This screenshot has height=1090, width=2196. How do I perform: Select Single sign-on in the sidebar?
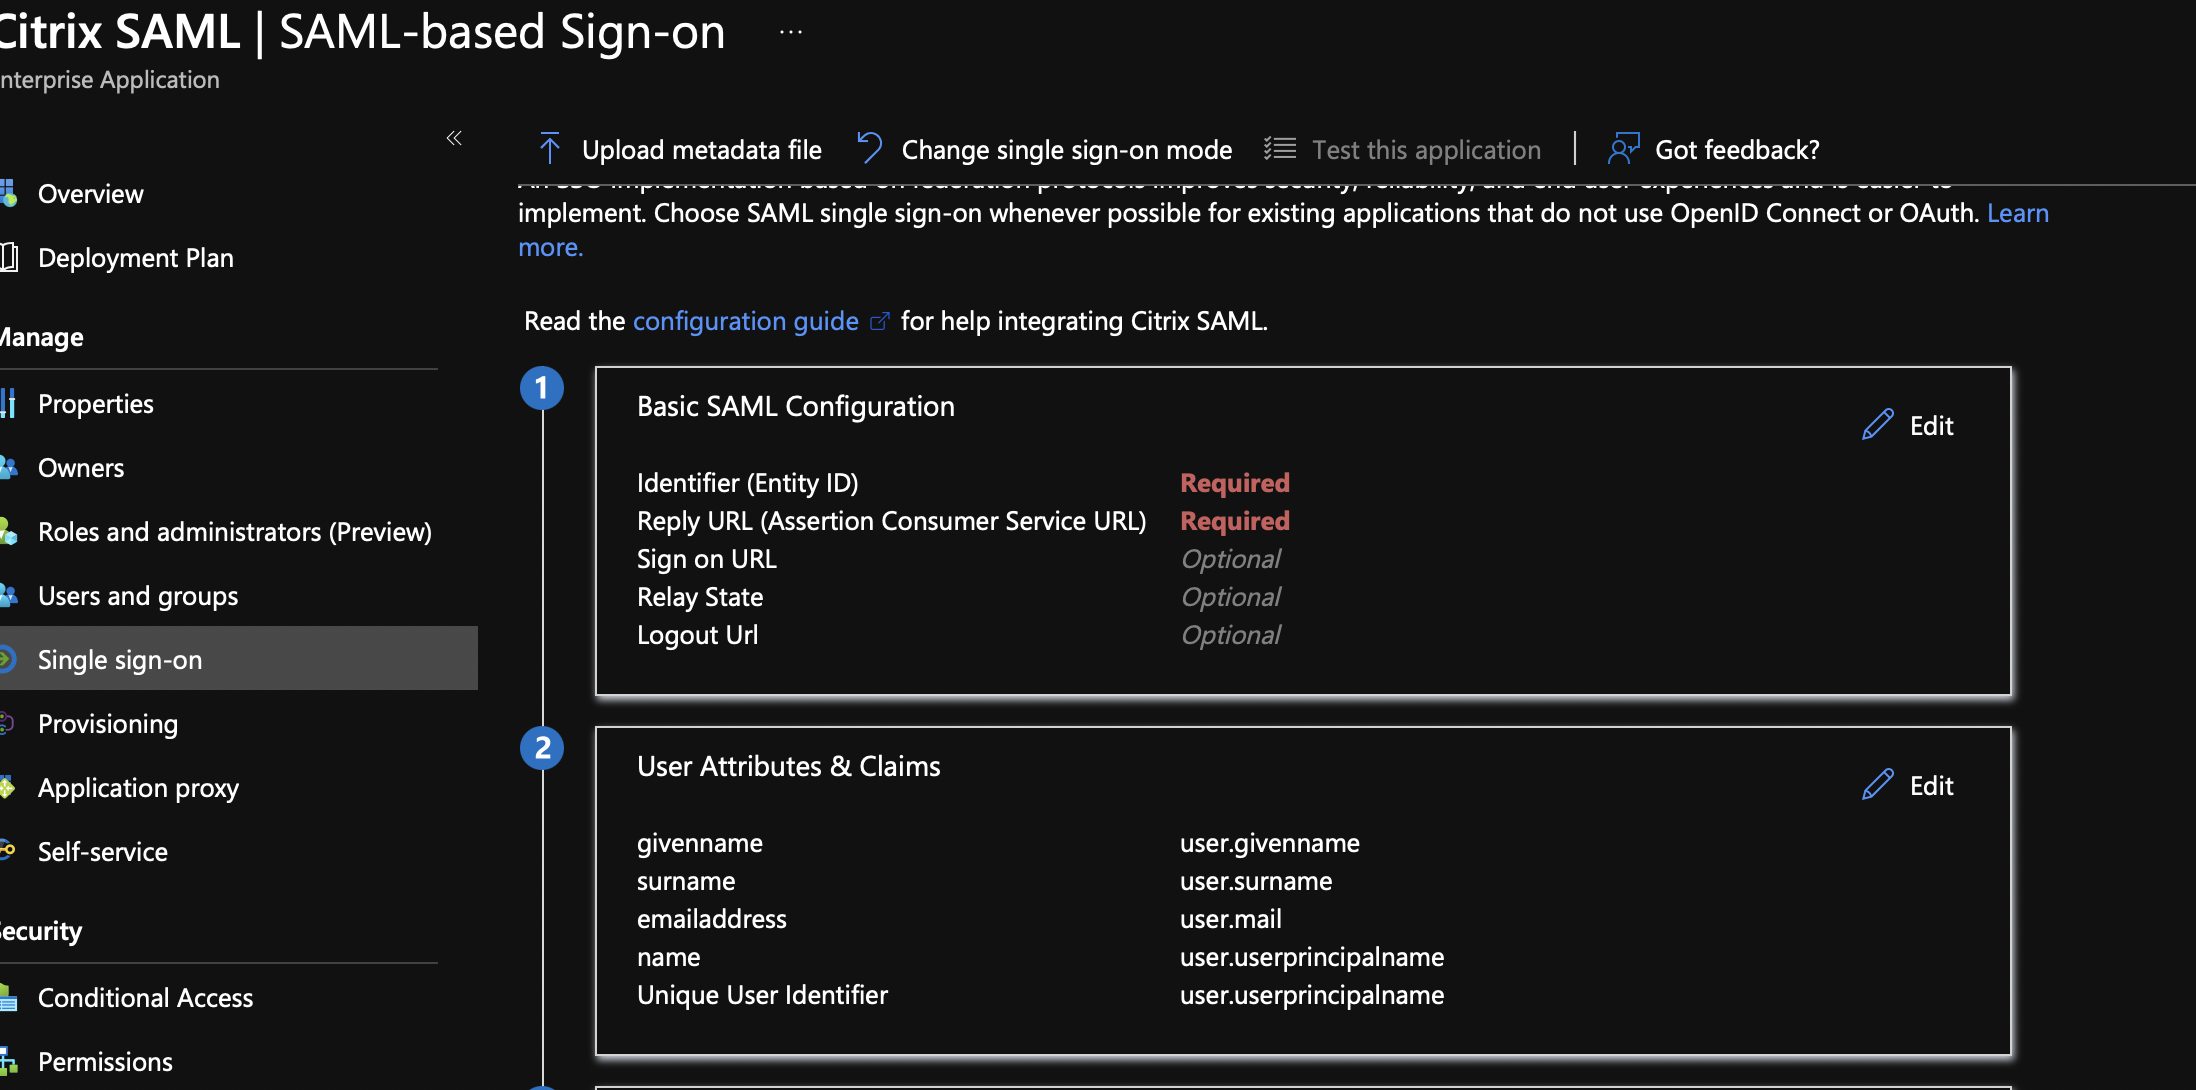[239, 658]
